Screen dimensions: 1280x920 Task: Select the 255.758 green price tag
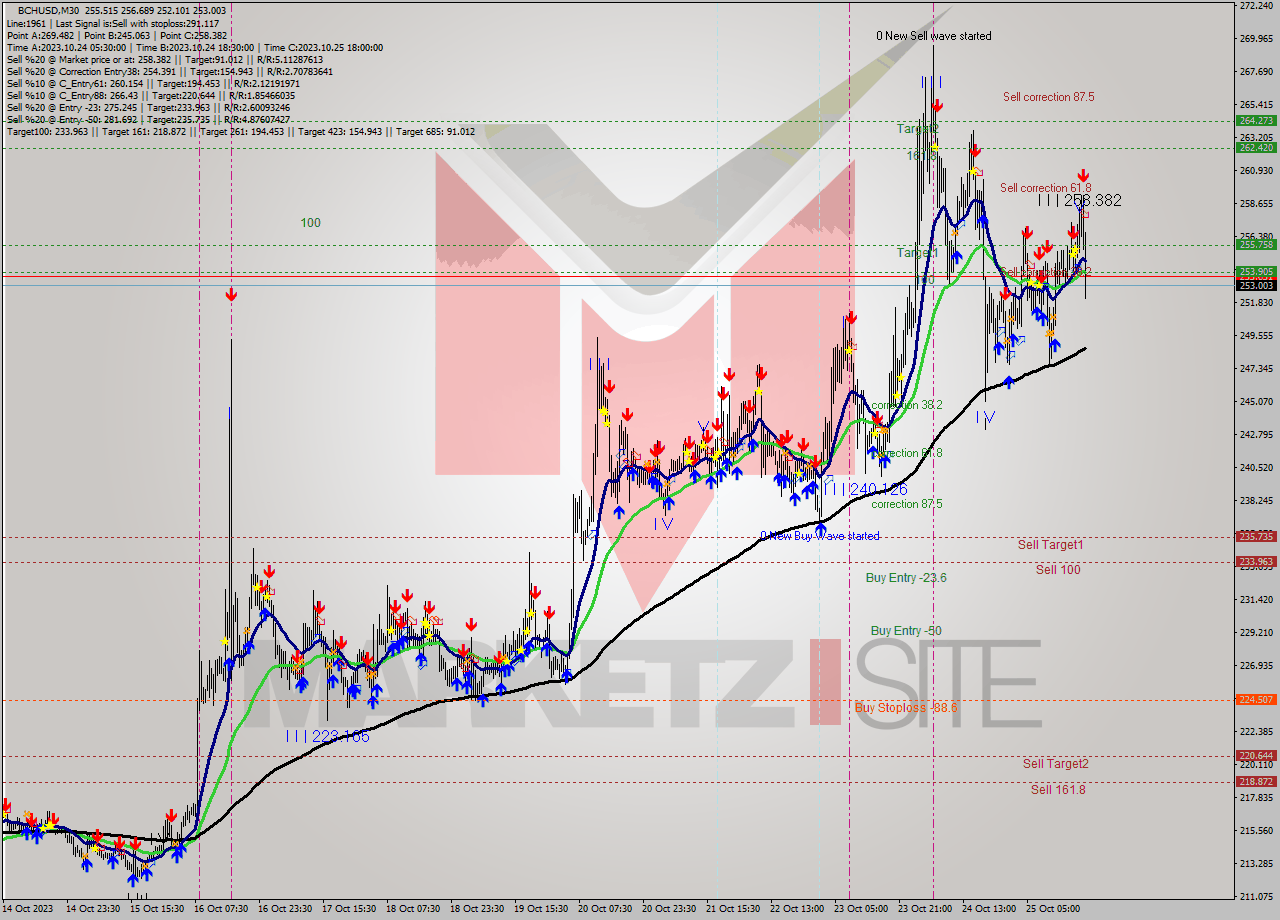(x=1257, y=244)
